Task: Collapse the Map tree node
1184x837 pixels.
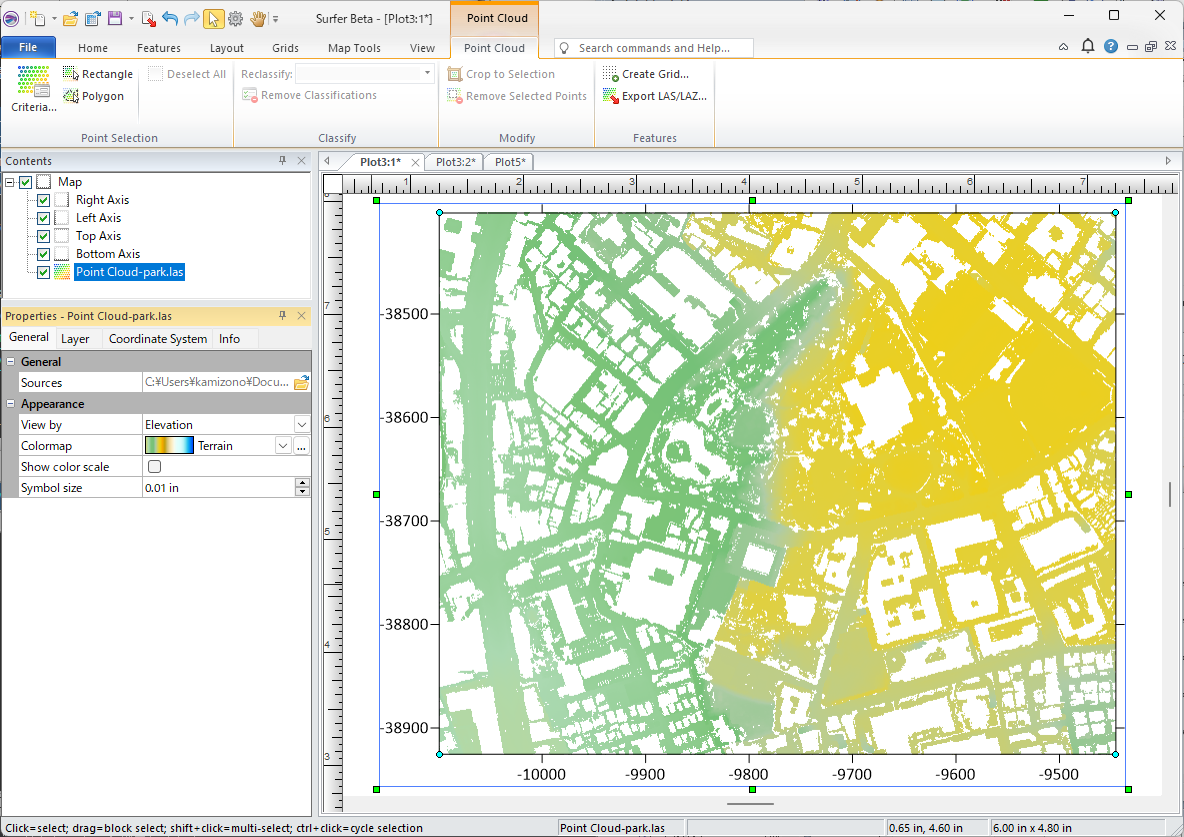Action: (10, 182)
